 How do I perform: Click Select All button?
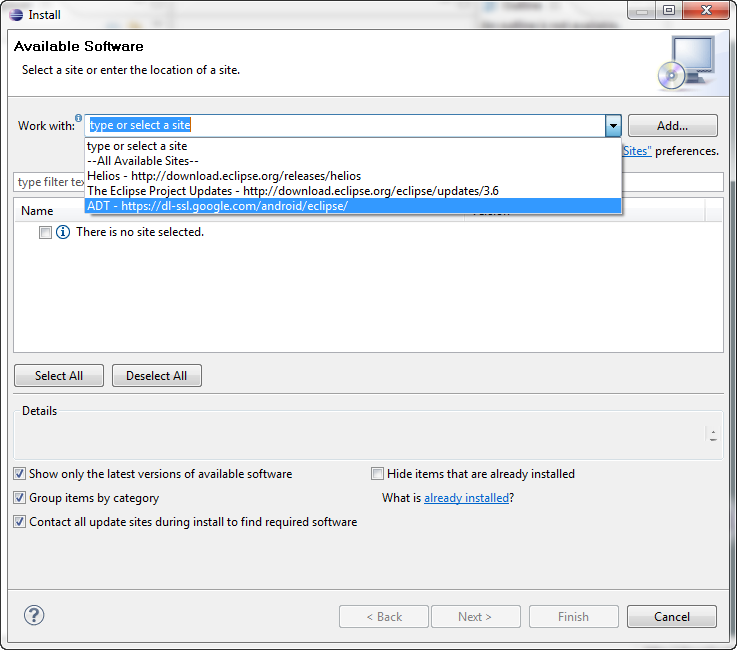tap(59, 376)
